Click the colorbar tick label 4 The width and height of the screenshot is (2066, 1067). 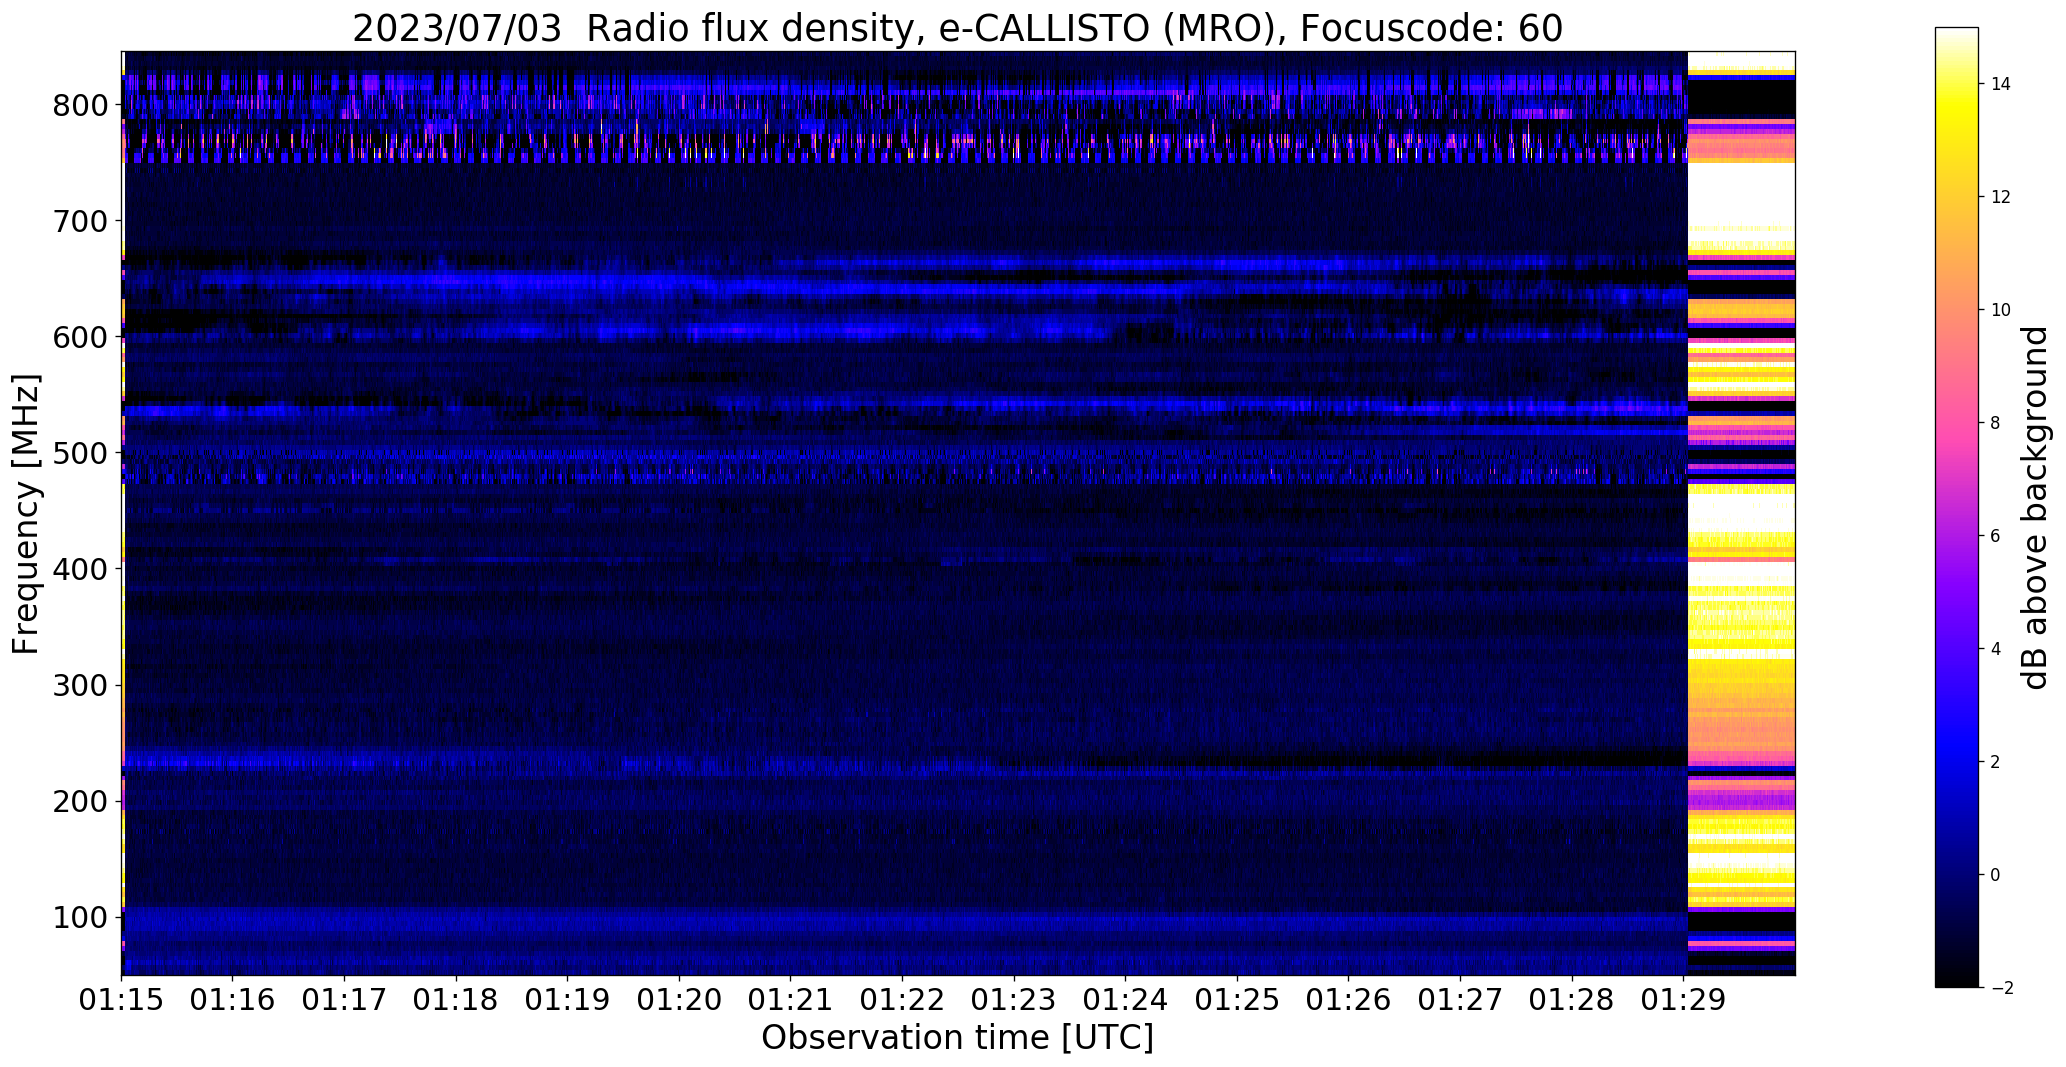point(1995,649)
